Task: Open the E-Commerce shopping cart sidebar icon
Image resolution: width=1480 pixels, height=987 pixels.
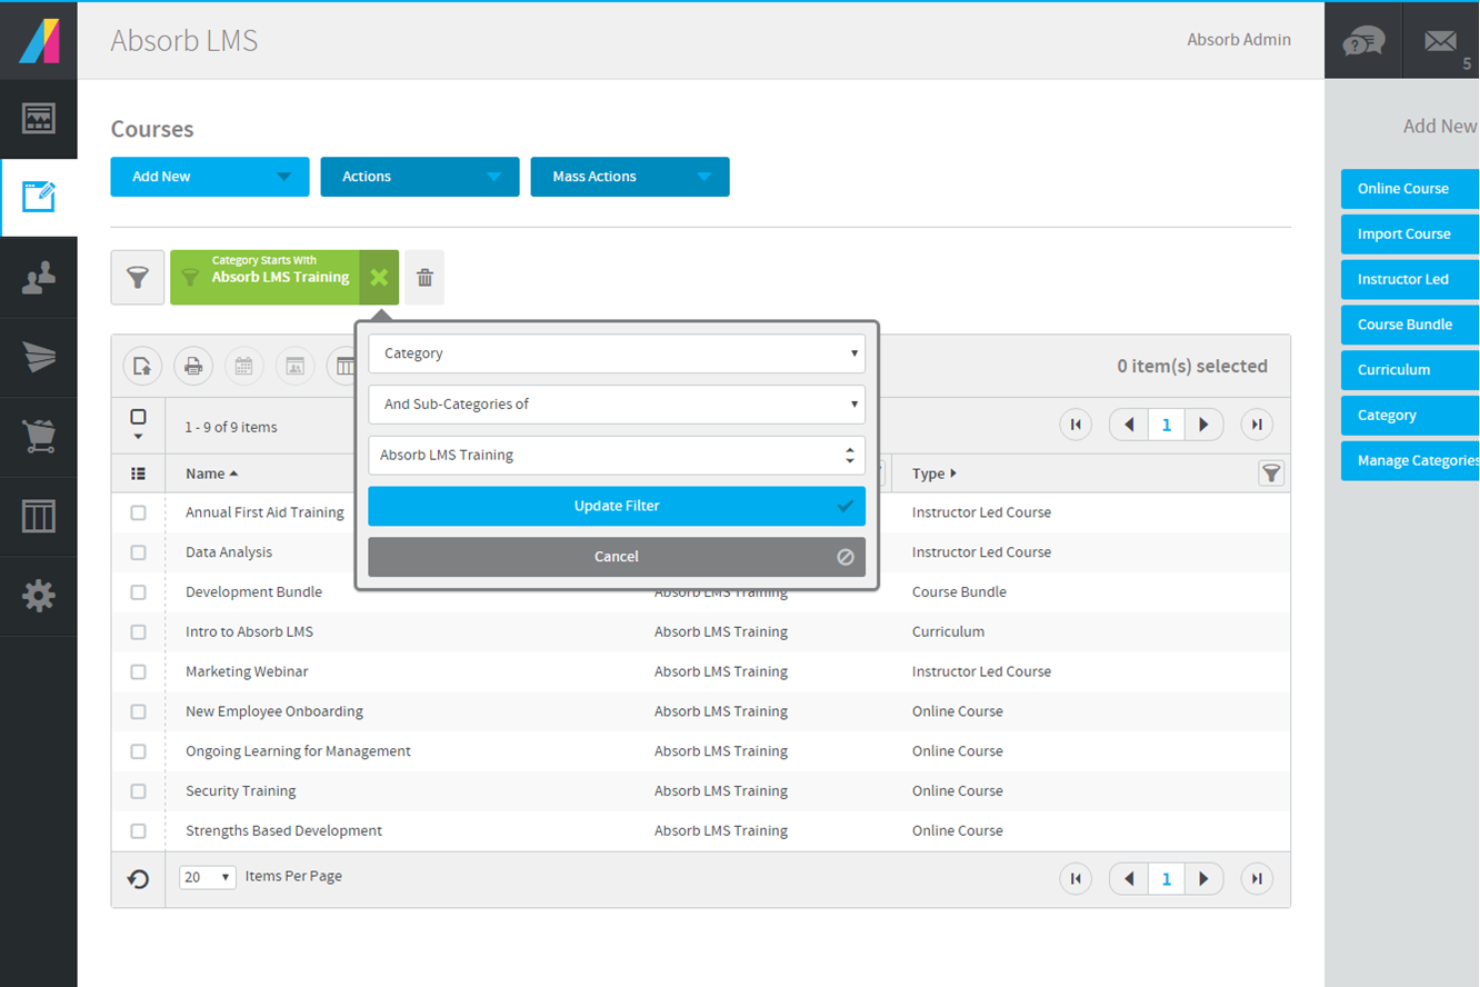Action: click(39, 437)
